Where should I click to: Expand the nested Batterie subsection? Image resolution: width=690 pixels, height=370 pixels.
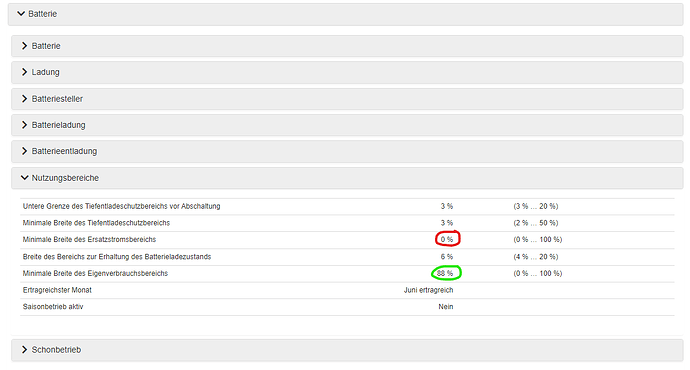(347, 46)
